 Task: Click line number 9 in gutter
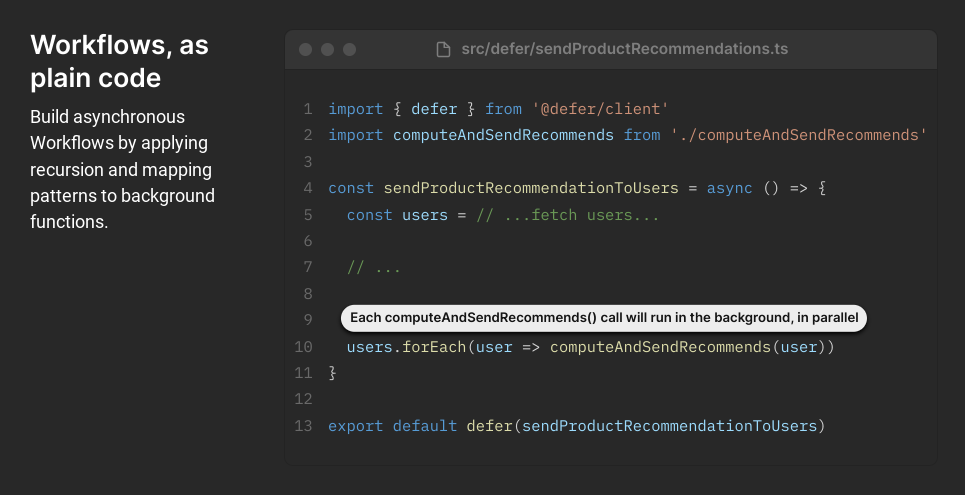coord(308,320)
